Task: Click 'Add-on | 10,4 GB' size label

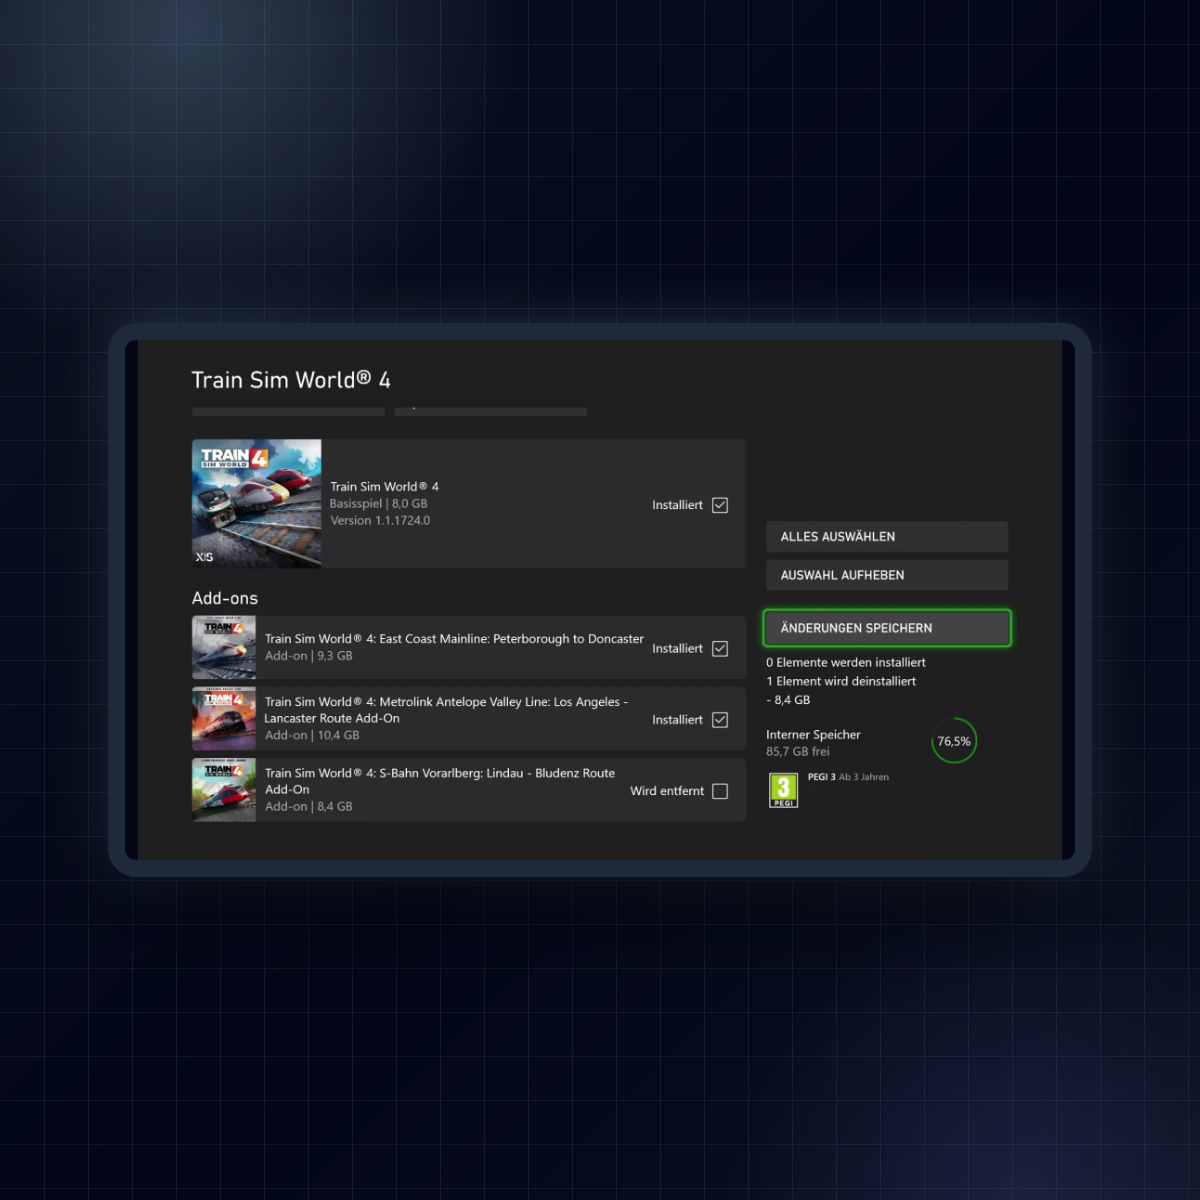Action: (x=312, y=735)
